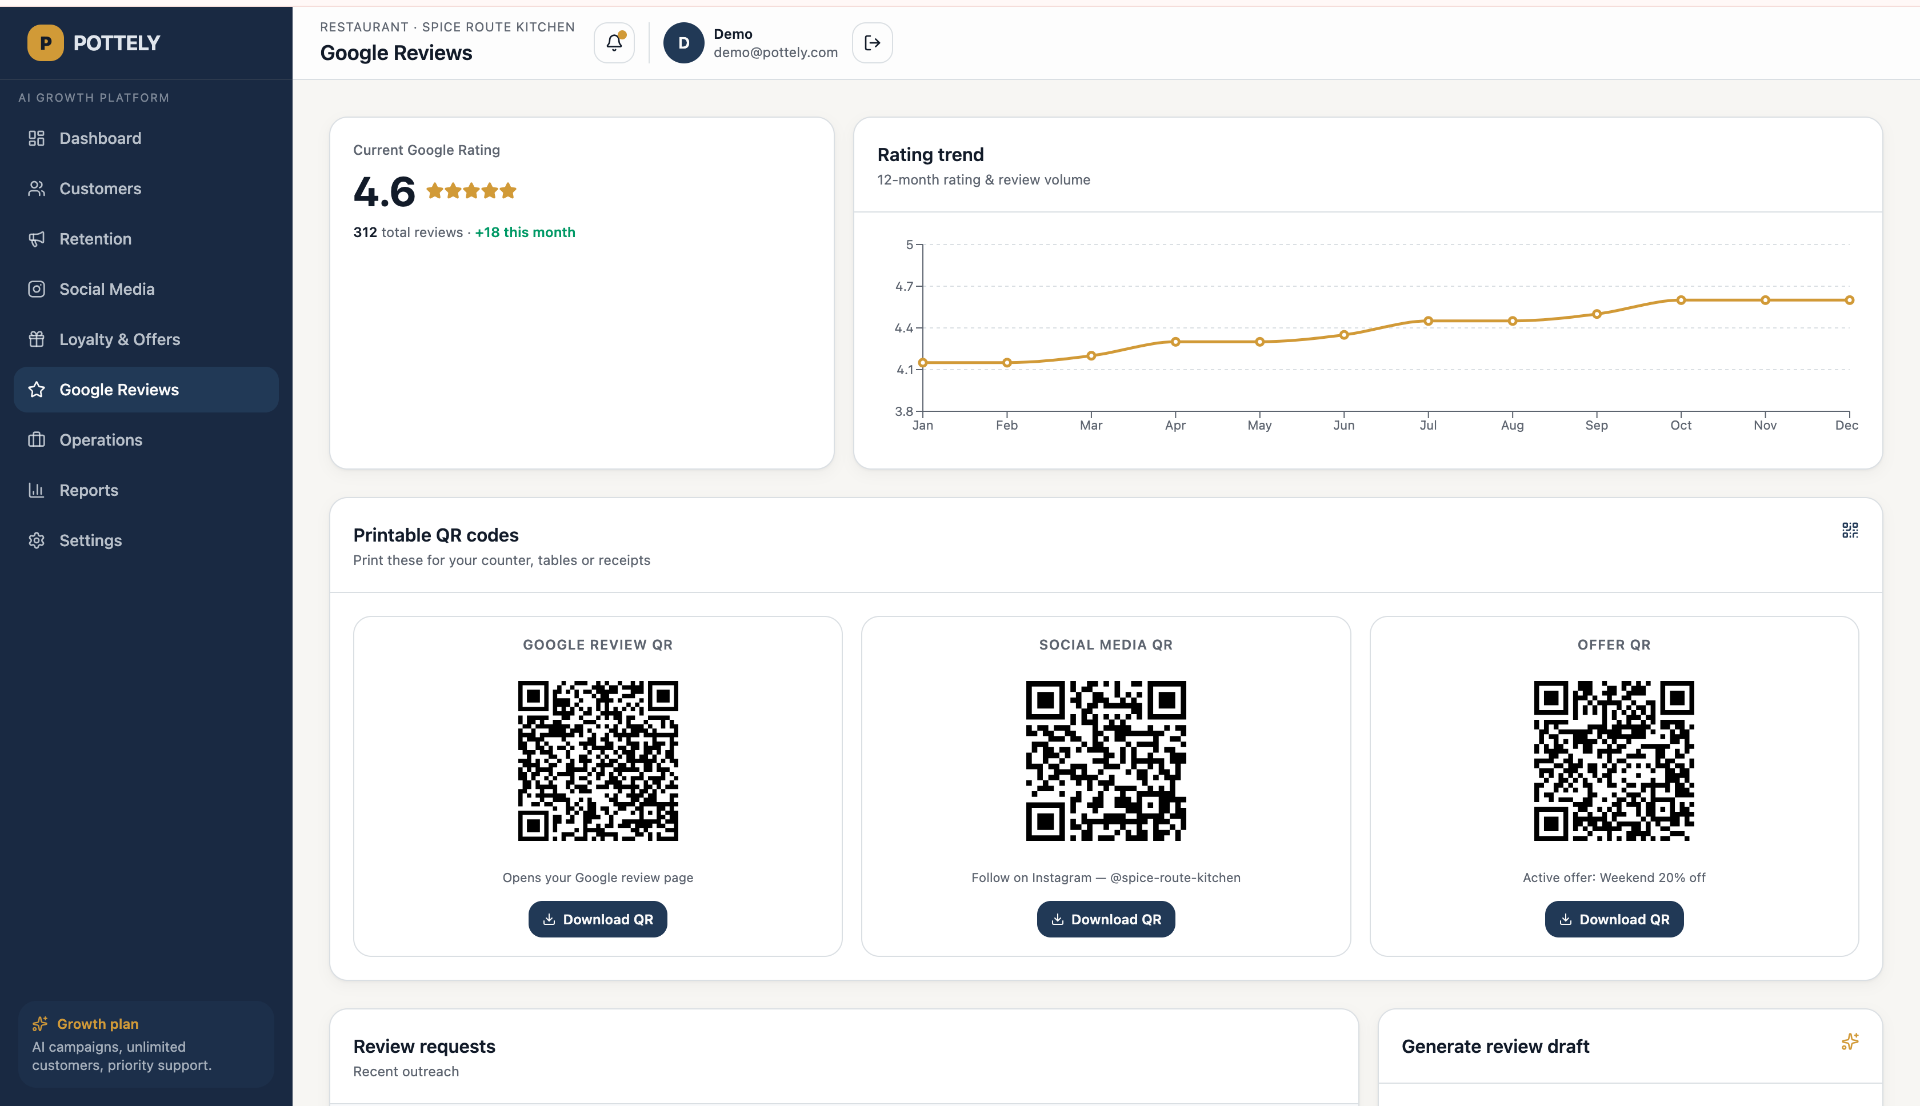Click the Growth plan sparkle icon
1920x1106 pixels.
click(x=40, y=1024)
